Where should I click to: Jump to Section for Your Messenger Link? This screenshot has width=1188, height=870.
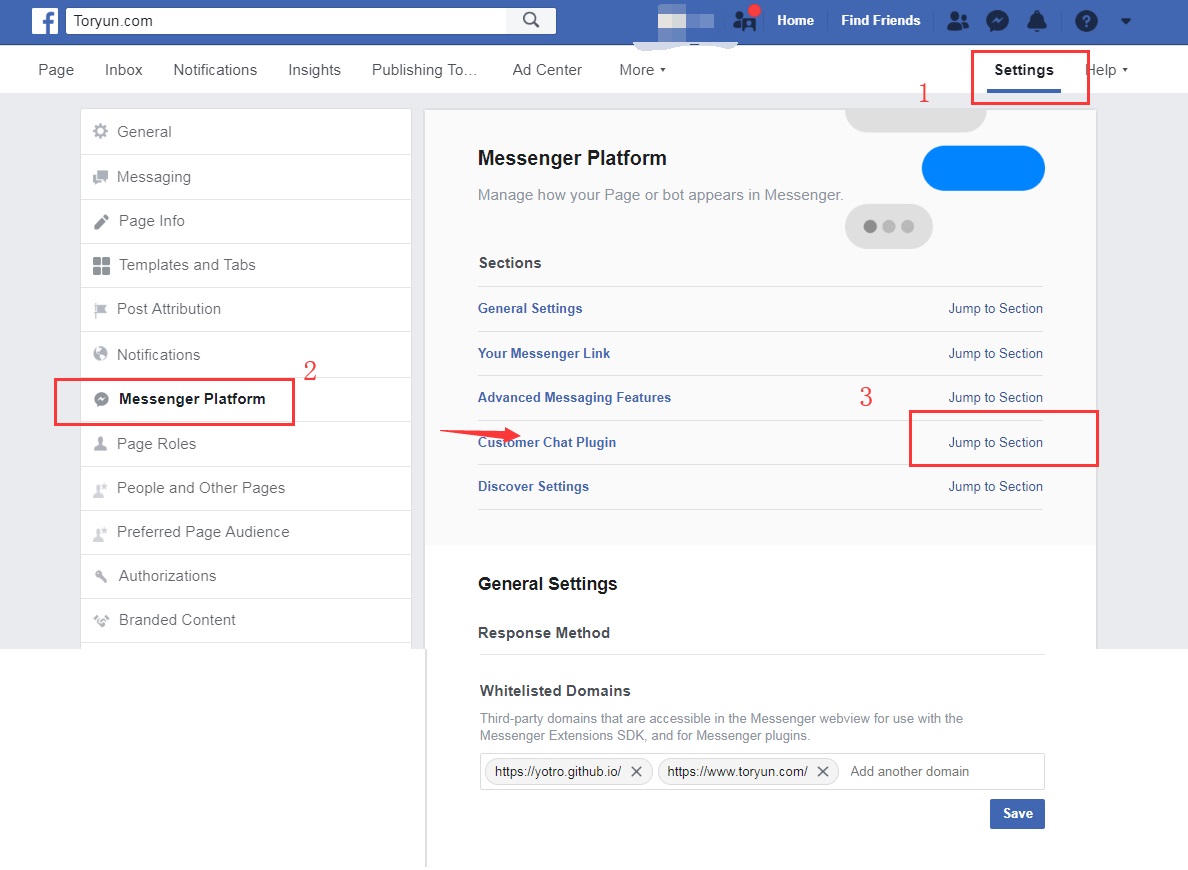click(x=996, y=353)
